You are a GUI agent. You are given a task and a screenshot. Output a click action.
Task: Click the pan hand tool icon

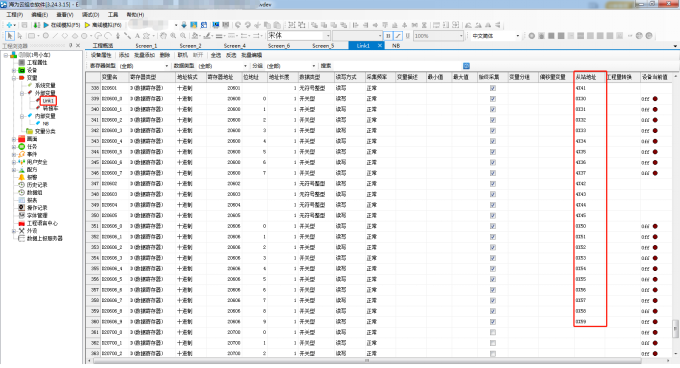tap(163, 36)
